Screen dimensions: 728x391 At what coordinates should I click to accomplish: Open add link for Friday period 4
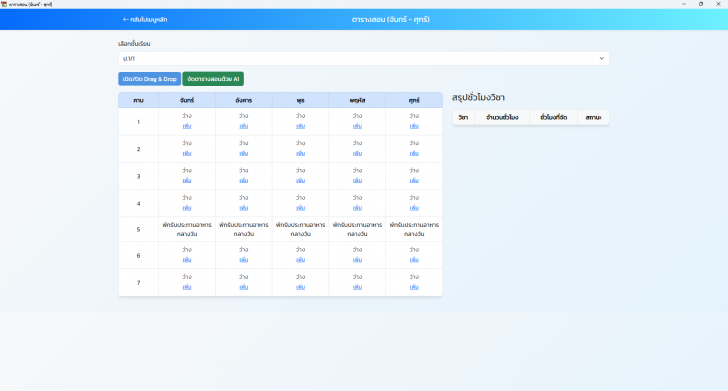coord(414,208)
